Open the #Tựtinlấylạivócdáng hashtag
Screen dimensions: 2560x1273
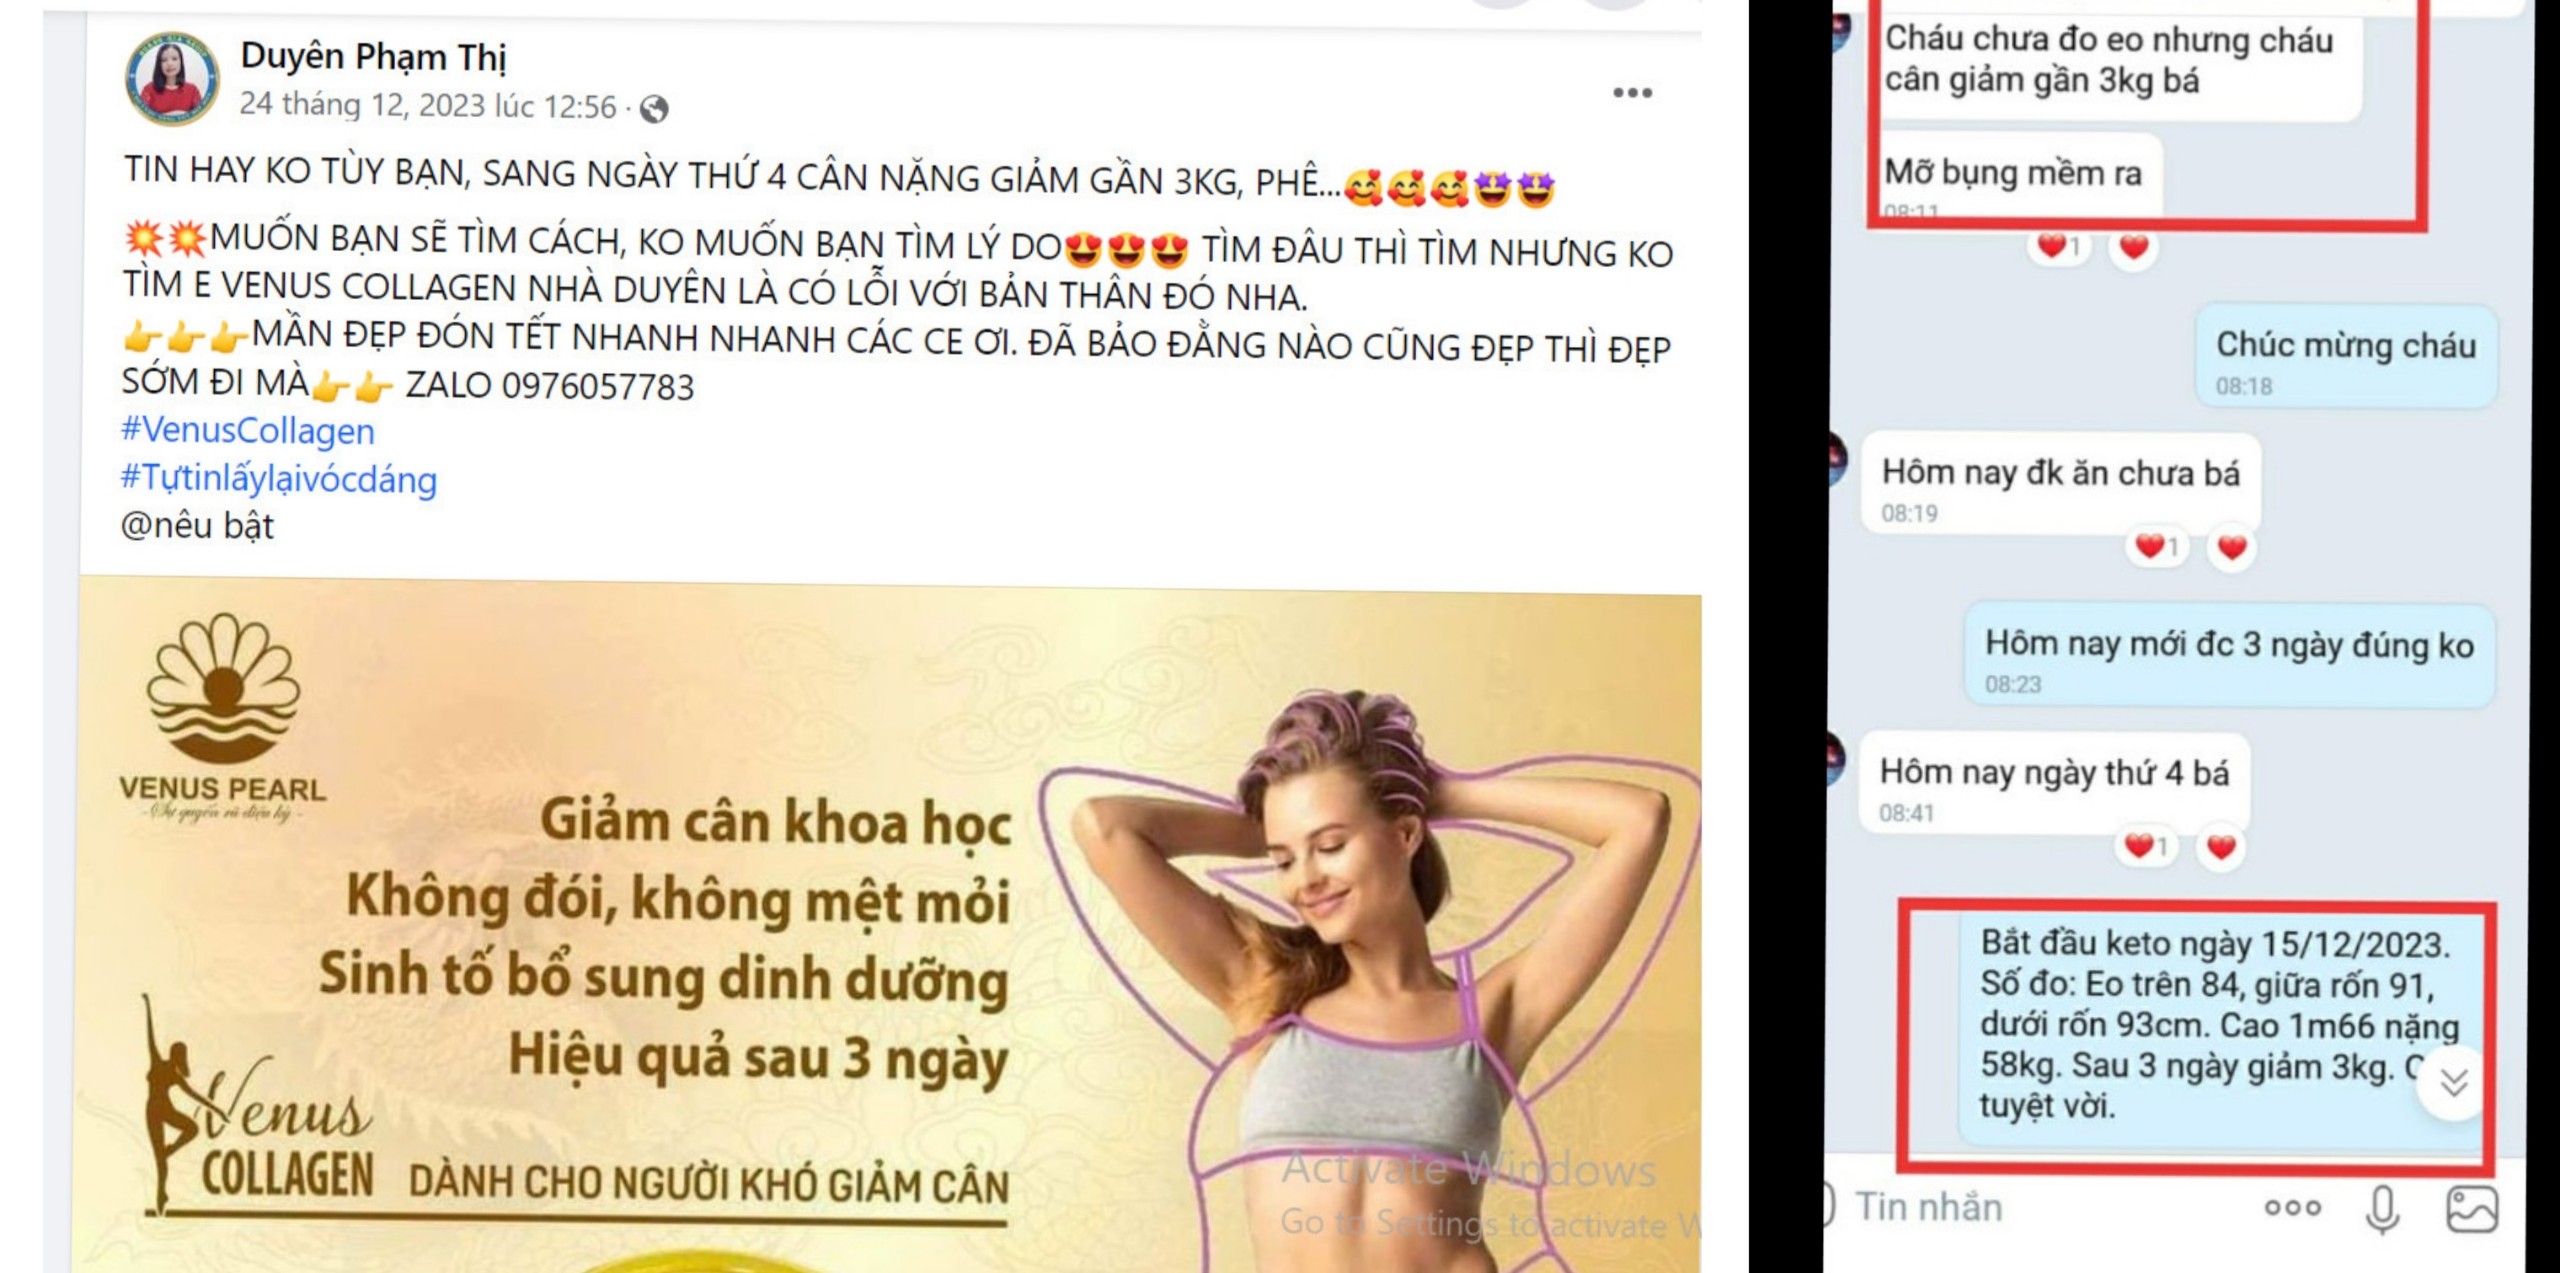click(x=278, y=479)
